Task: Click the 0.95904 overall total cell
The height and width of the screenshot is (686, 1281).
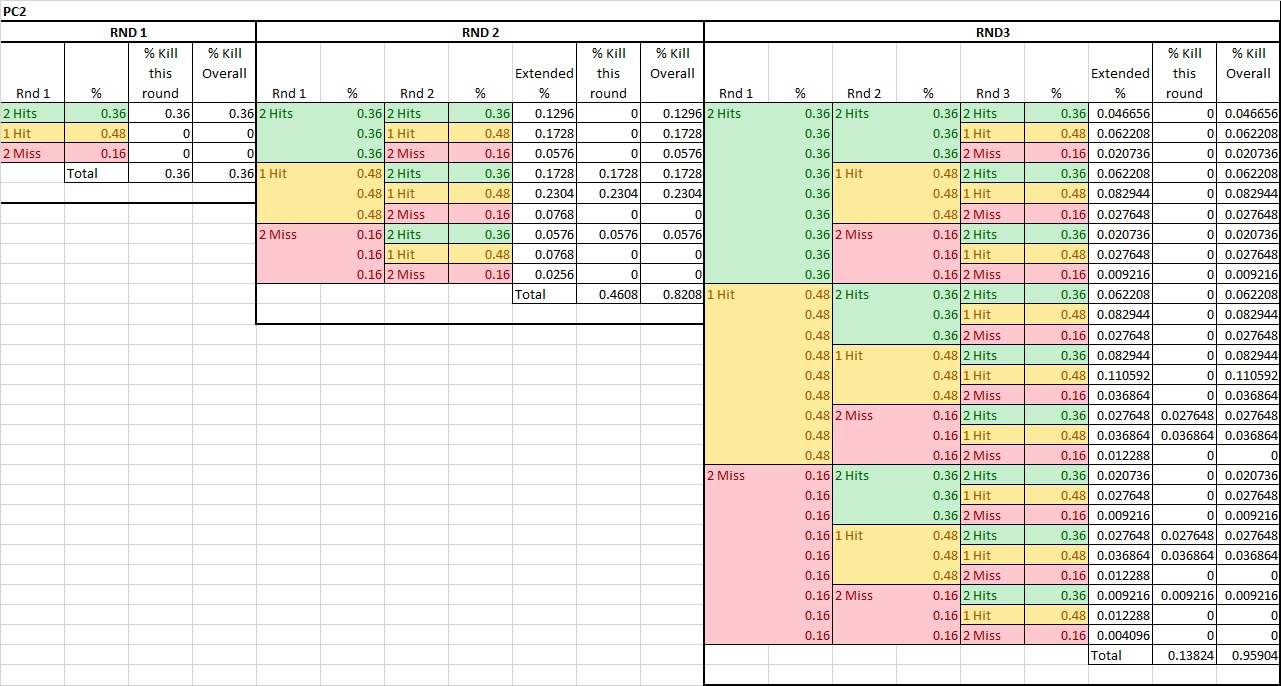Action: point(1248,656)
